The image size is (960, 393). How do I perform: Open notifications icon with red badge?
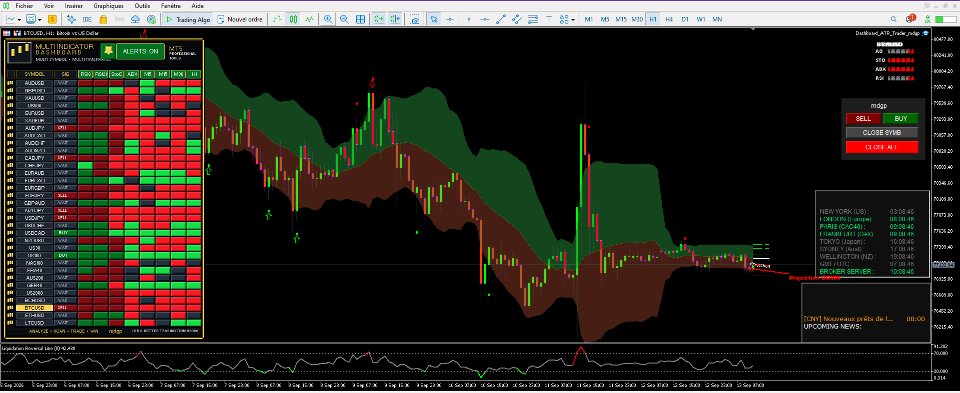[x=910, y=19]
